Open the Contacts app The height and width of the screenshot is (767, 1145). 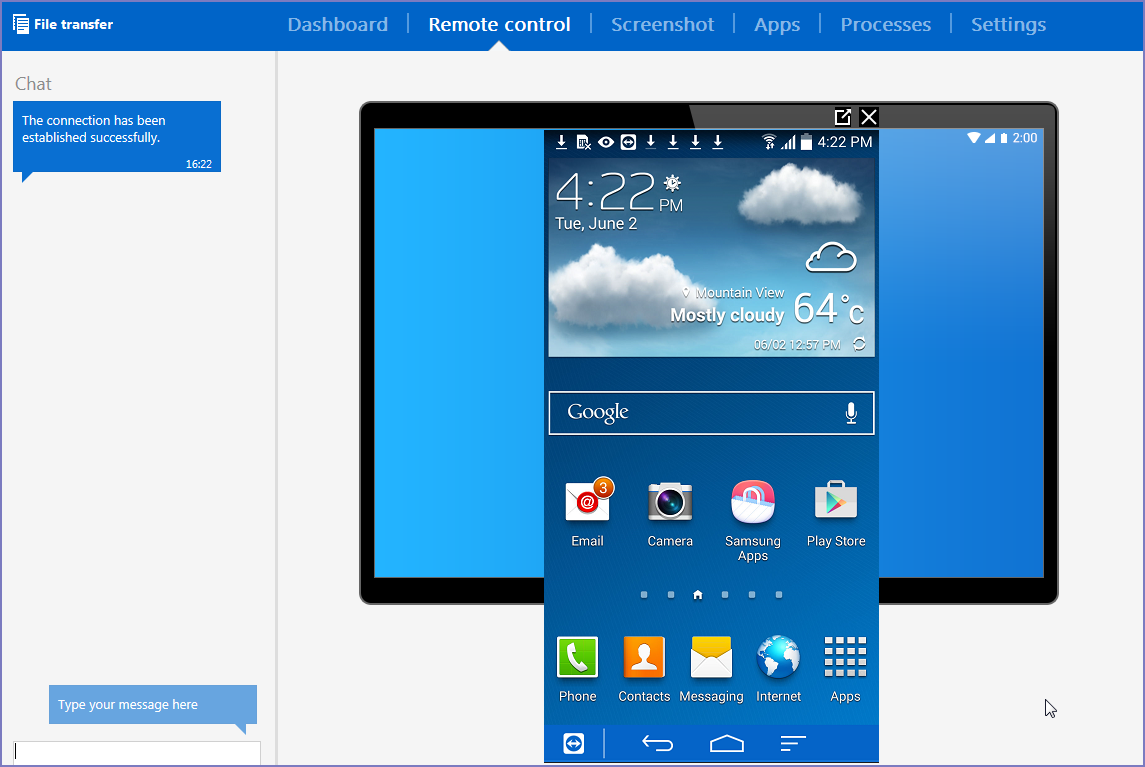coord(644,659)
